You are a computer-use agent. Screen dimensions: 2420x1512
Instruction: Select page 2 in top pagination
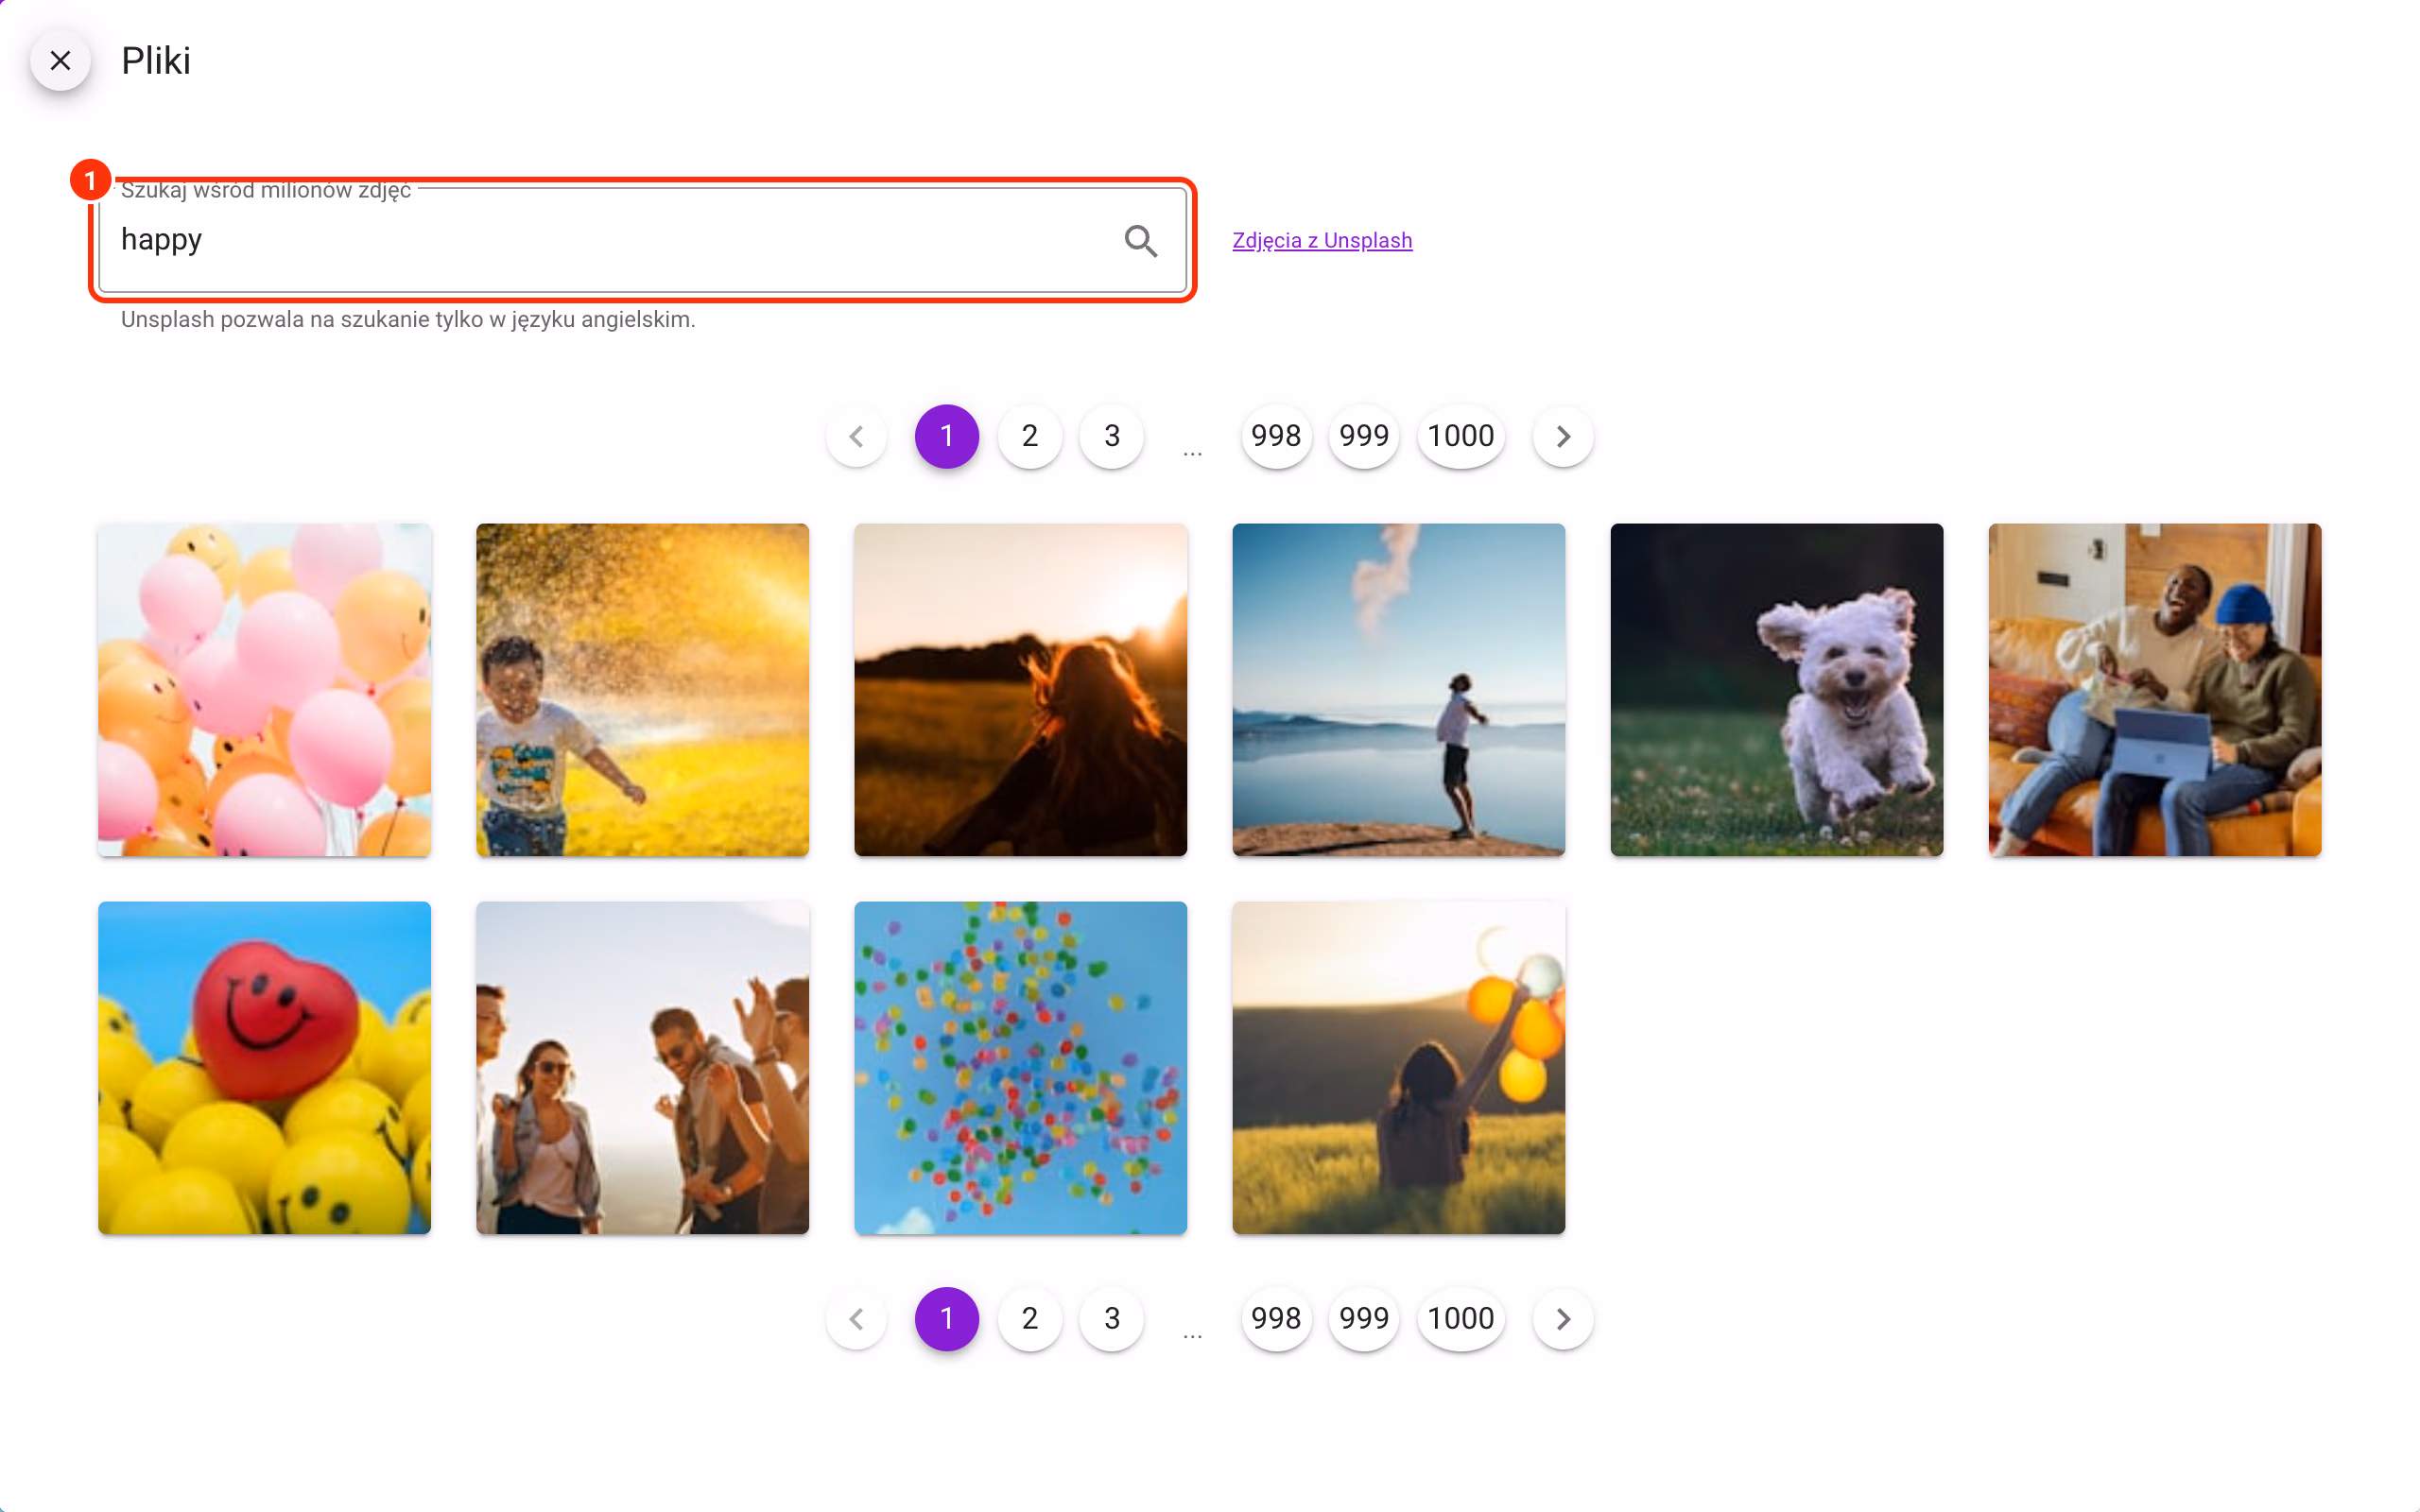click(1030, 436)
